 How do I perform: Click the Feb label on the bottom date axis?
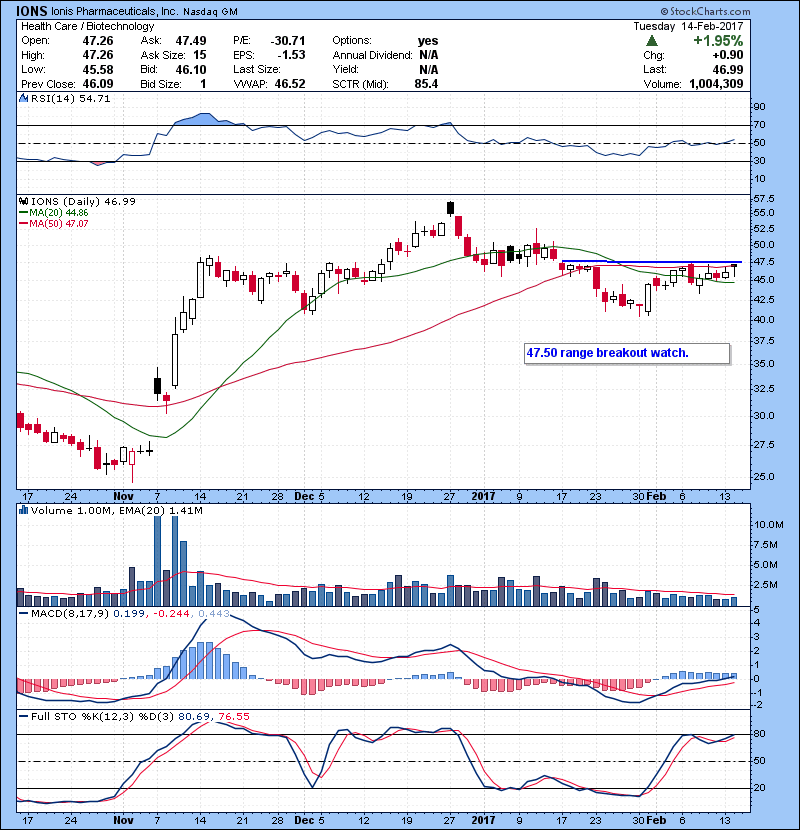(656, 820)
